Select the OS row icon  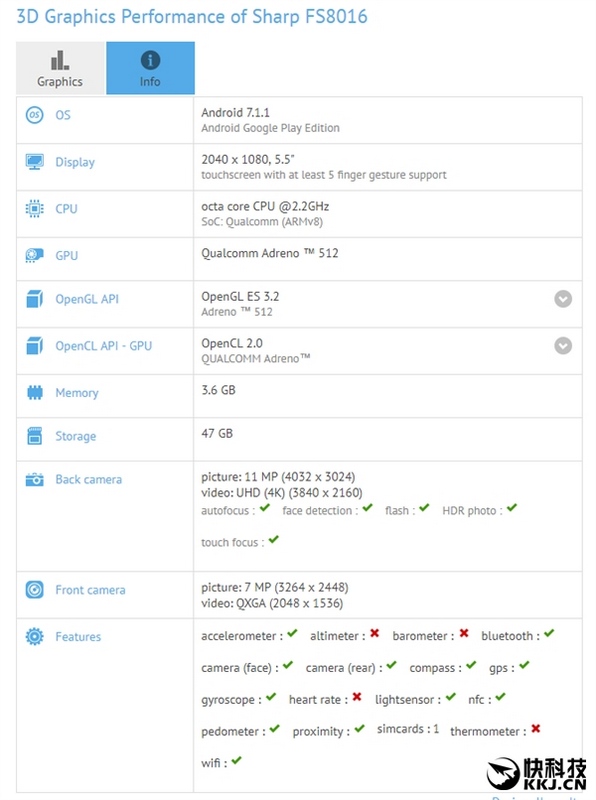(x=35, y=115)
